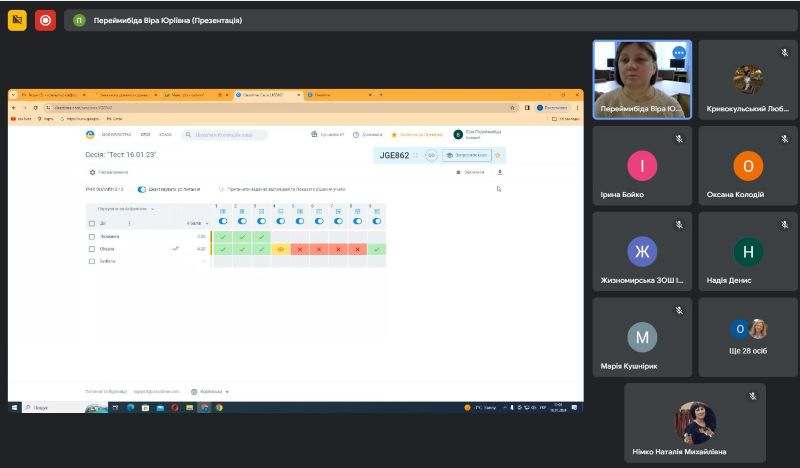The image size is (800, 468).
Task: Click mute icon on Жизномирська ЗОШ tile
Action: pyautogui.click(x=679, y=224)
